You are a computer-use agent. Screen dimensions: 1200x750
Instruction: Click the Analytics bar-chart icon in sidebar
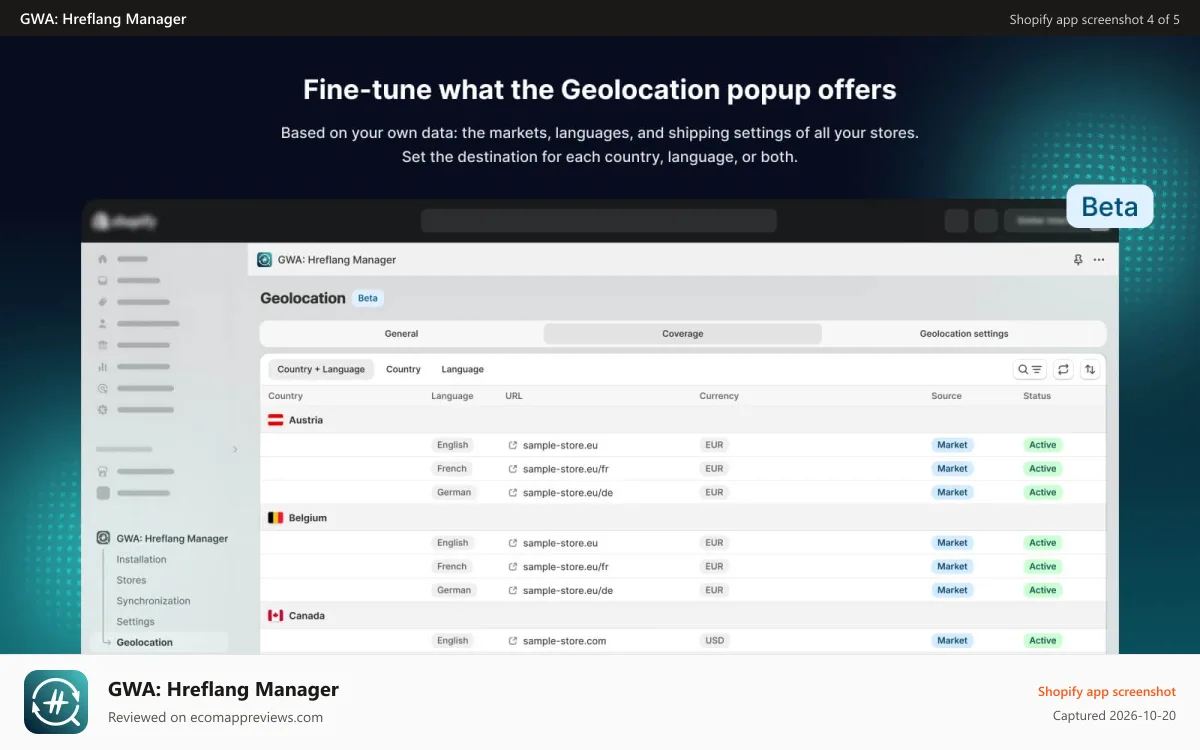(x=102, y=367)
